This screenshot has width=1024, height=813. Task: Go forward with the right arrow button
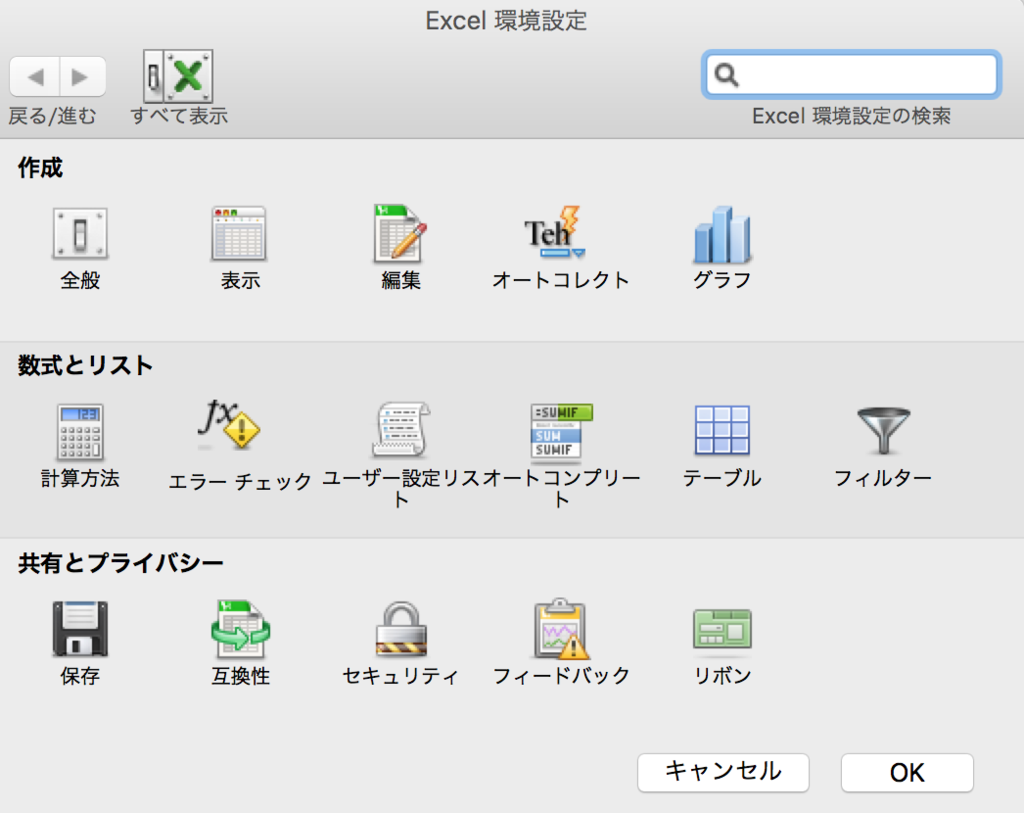tap(82, 77)
